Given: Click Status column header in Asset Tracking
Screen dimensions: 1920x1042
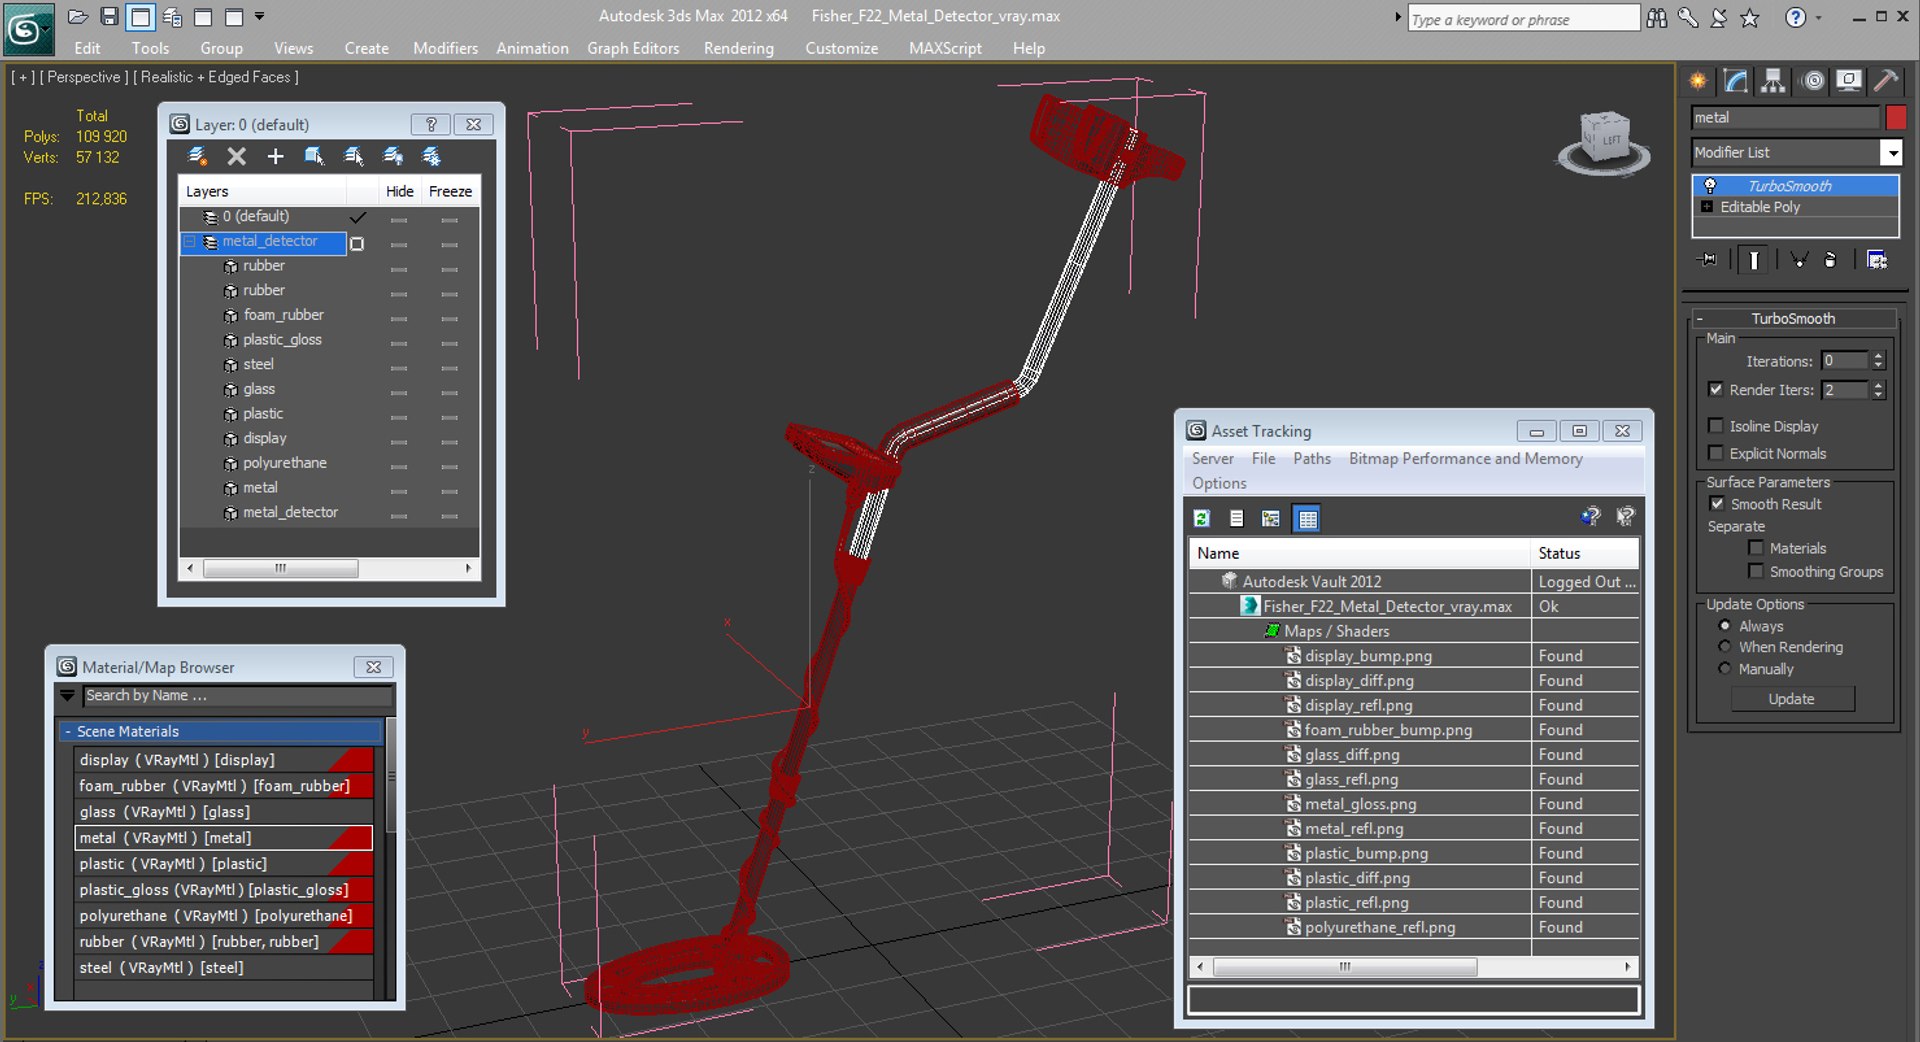Looking at the screenshot, I should (x=1584, y=553).
